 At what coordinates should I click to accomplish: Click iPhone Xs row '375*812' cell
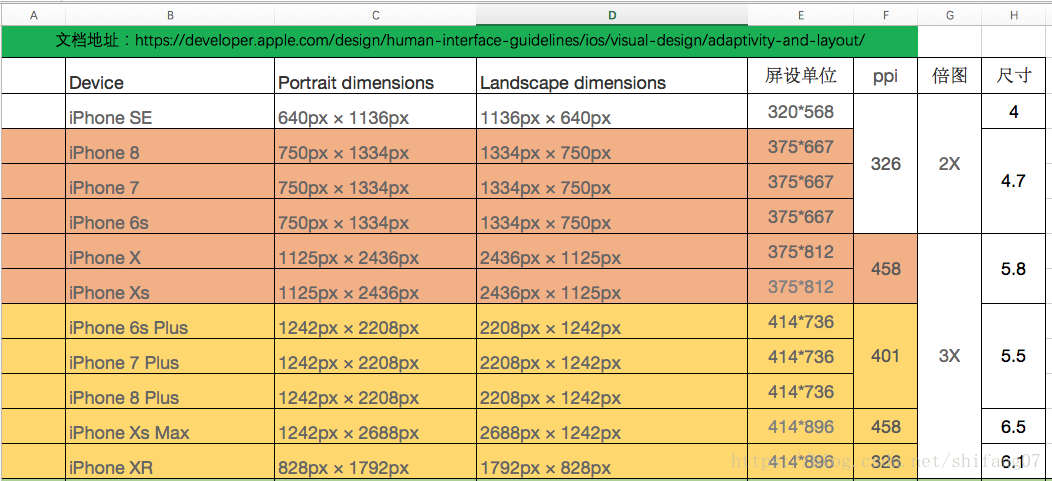point(801,286)
